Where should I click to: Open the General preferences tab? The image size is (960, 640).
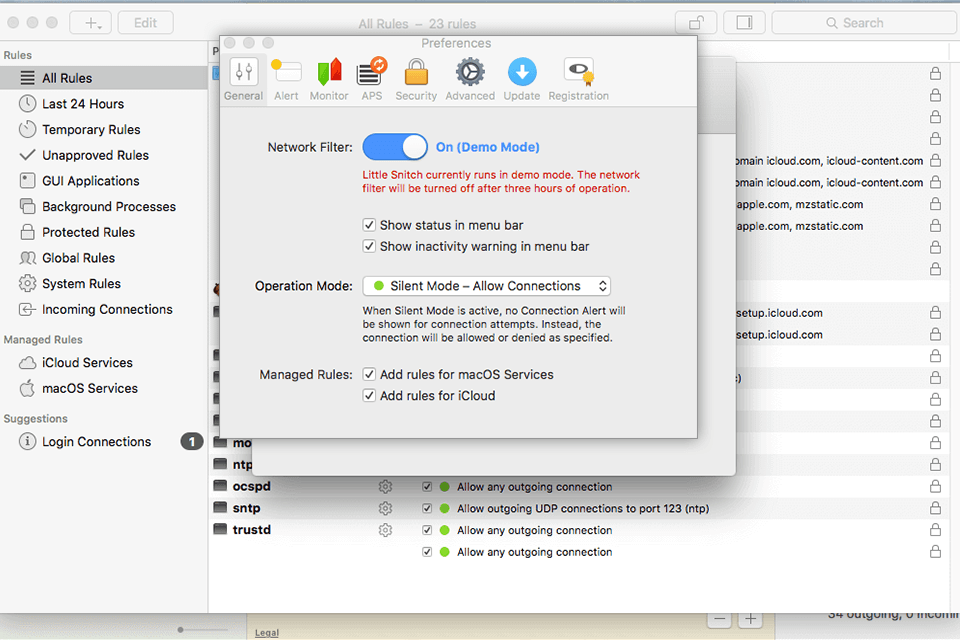[x=244, y=80]
